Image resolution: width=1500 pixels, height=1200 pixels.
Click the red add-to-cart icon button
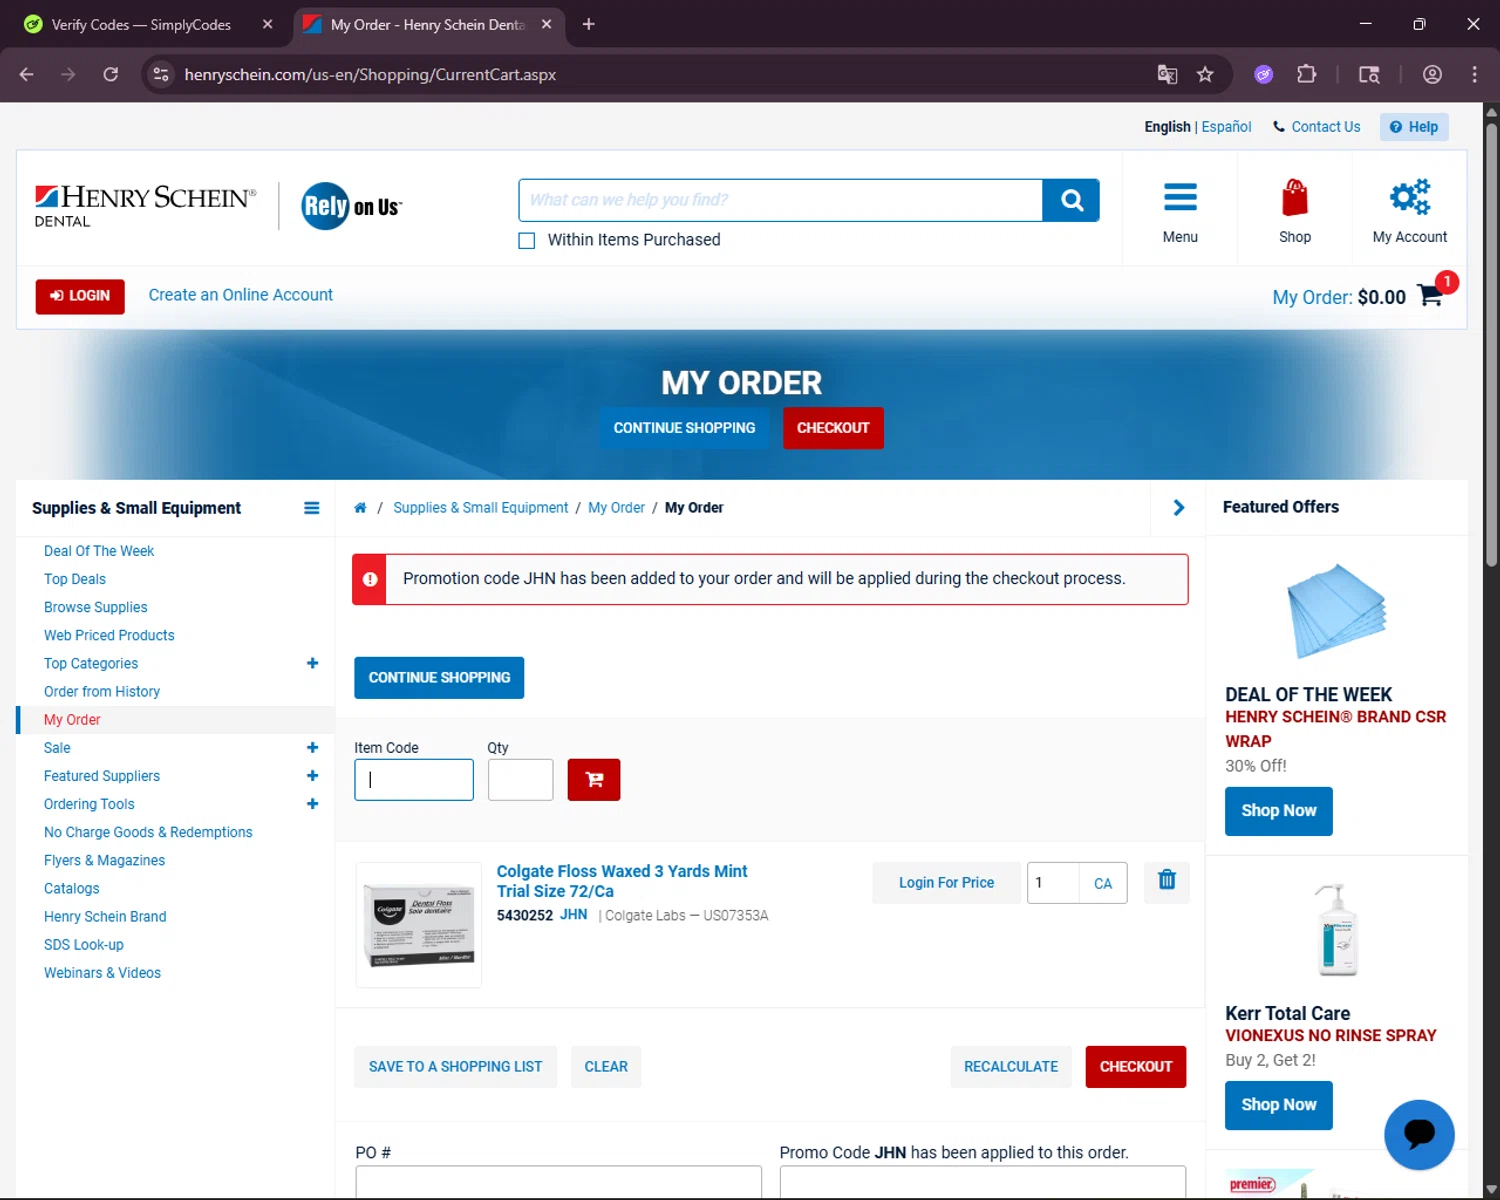[594, 780]
